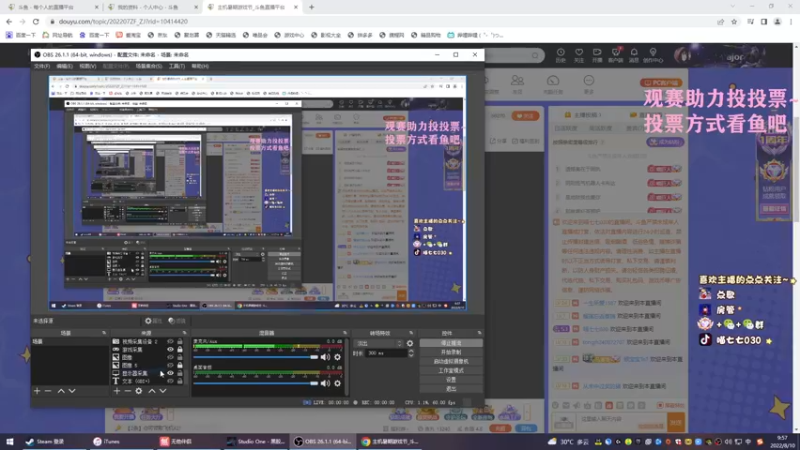Toggle visibility of 文本 (GDI+) source
Screen dimensions: 800x450
tap(170, 381)
